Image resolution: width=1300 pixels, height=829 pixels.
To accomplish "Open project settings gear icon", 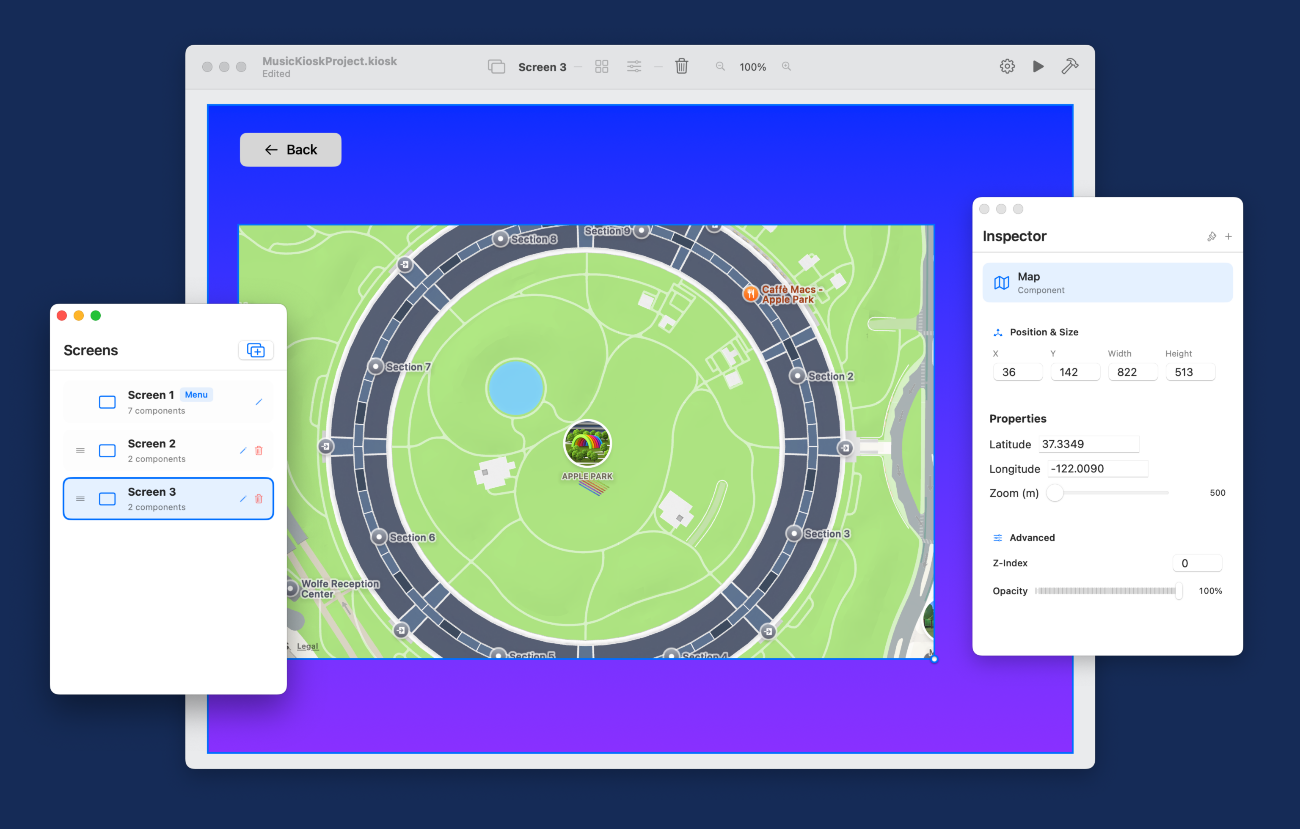I will coord(1007,67).
